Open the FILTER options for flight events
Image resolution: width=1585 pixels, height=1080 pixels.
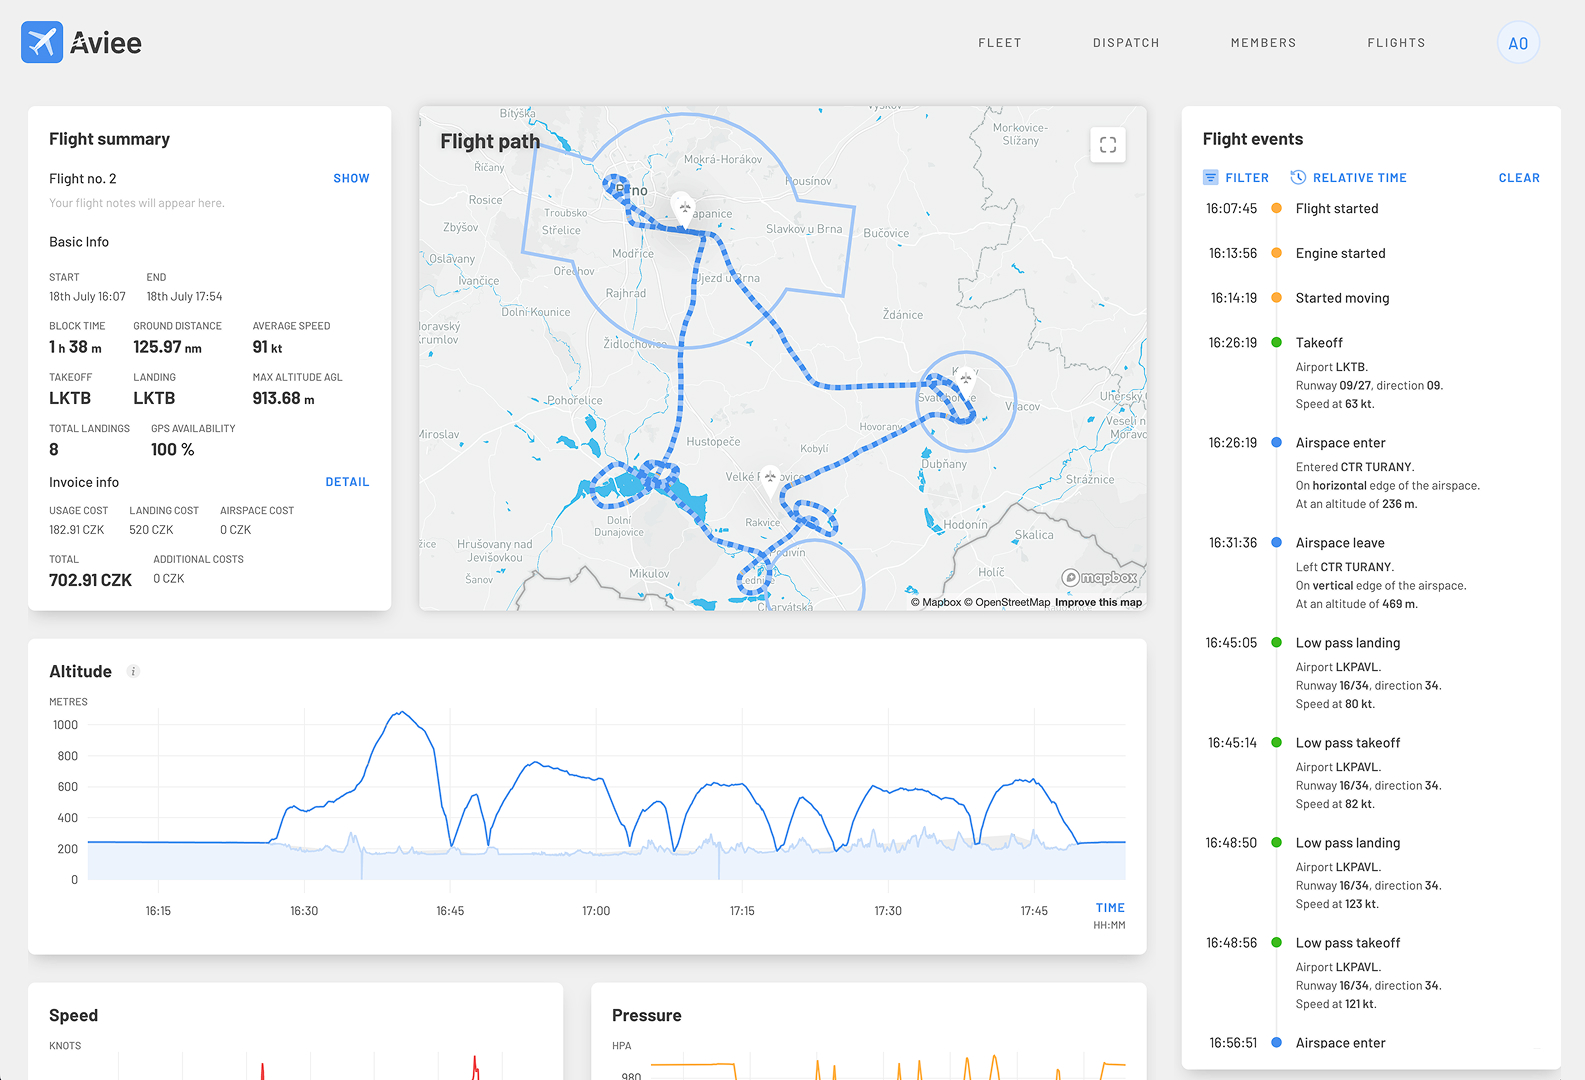[x=1246, y=178]
